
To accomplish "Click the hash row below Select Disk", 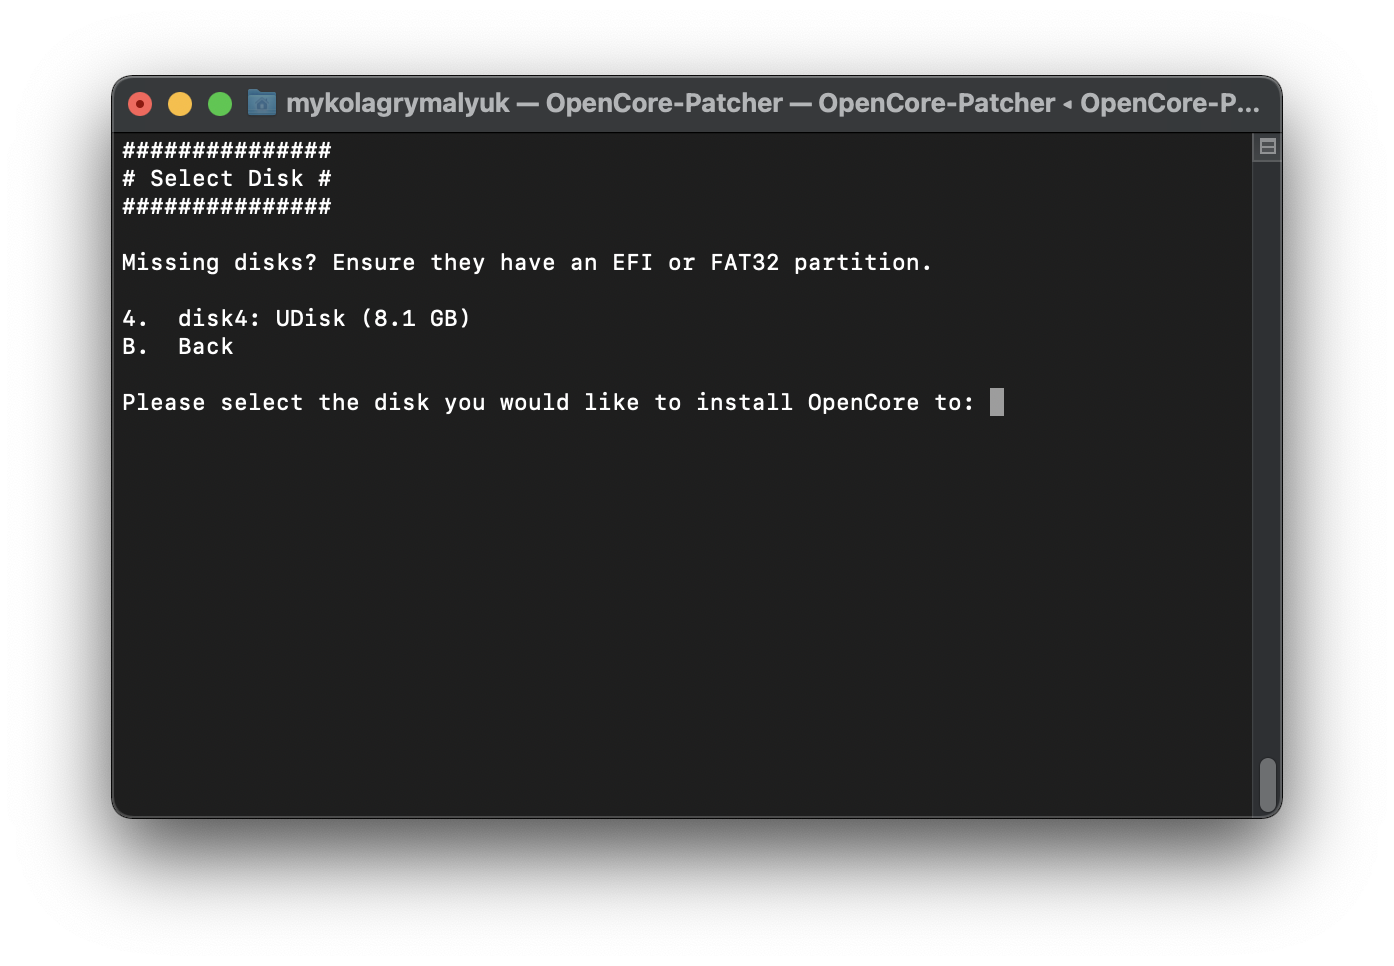I will pyautogui.click(x=226, y=207).
